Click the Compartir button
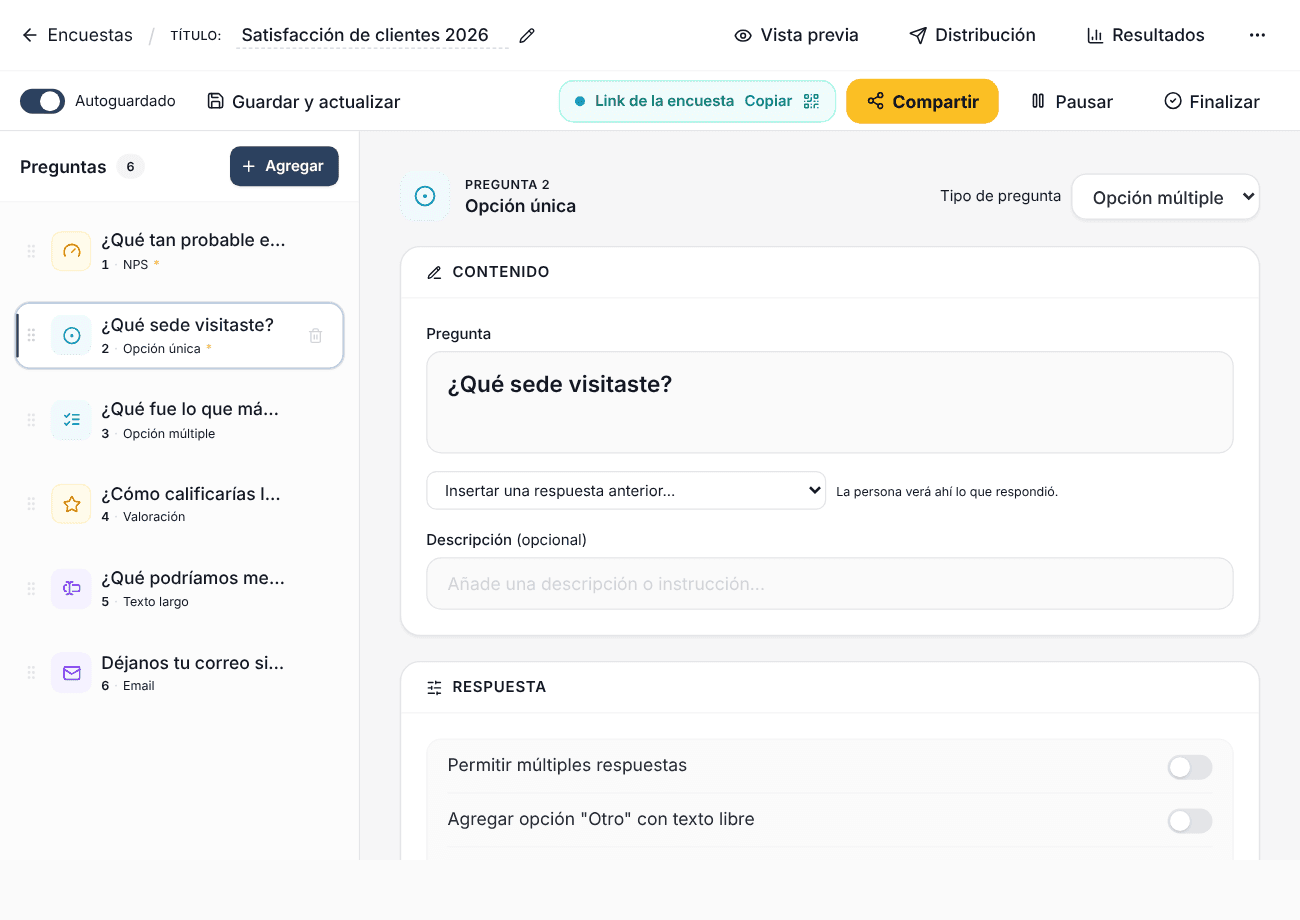 pos(922,101)
